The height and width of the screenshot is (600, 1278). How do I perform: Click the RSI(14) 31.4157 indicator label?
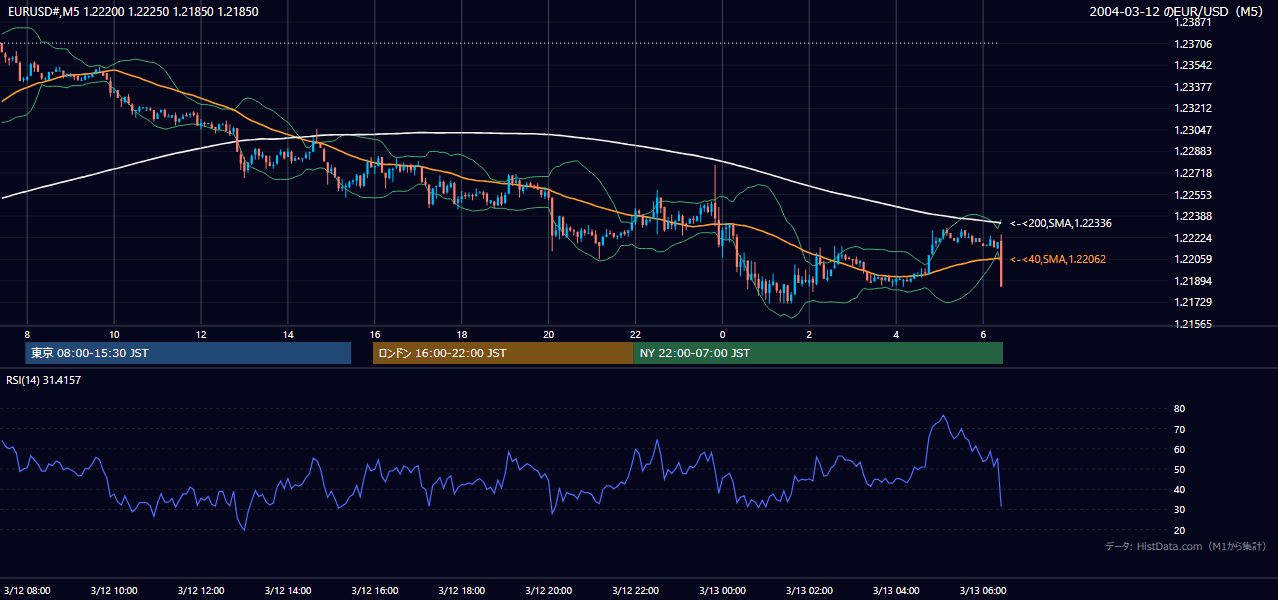pos(44,380)
